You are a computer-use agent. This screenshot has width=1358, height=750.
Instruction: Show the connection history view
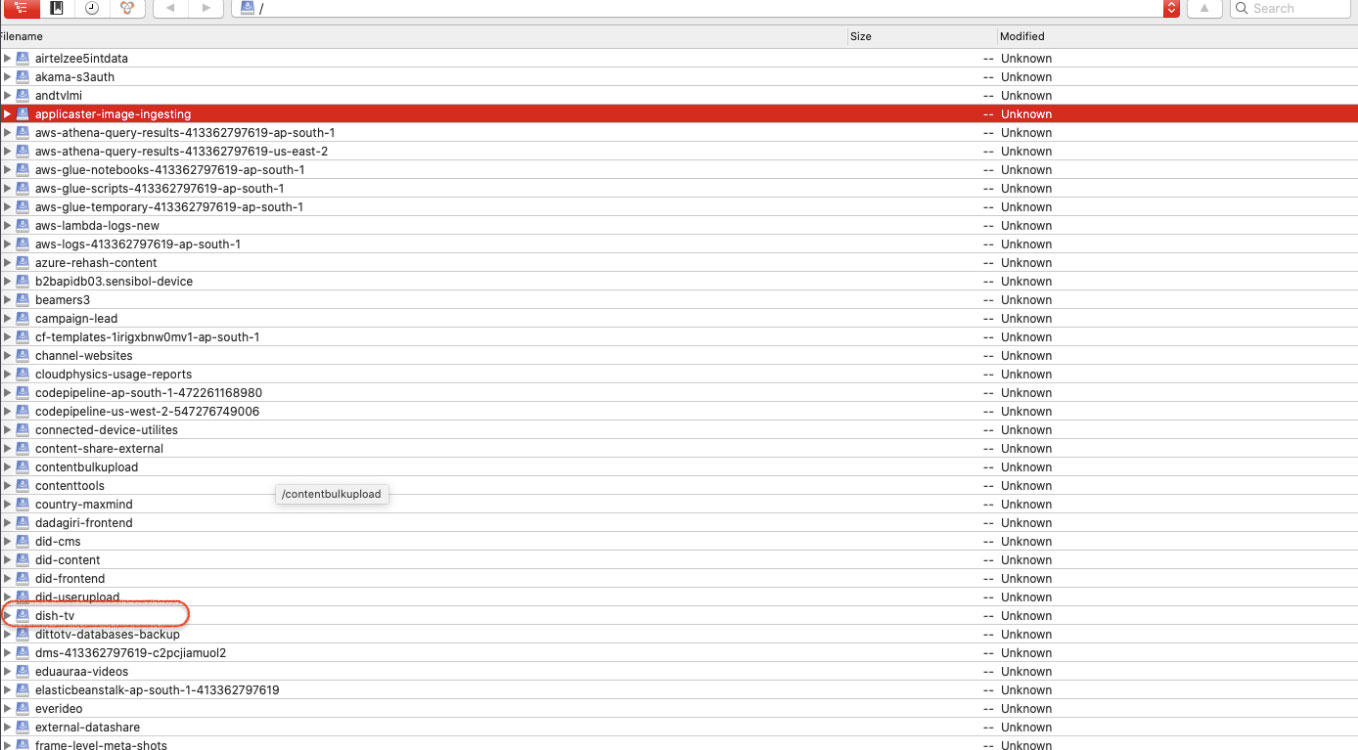coord(91,8)
